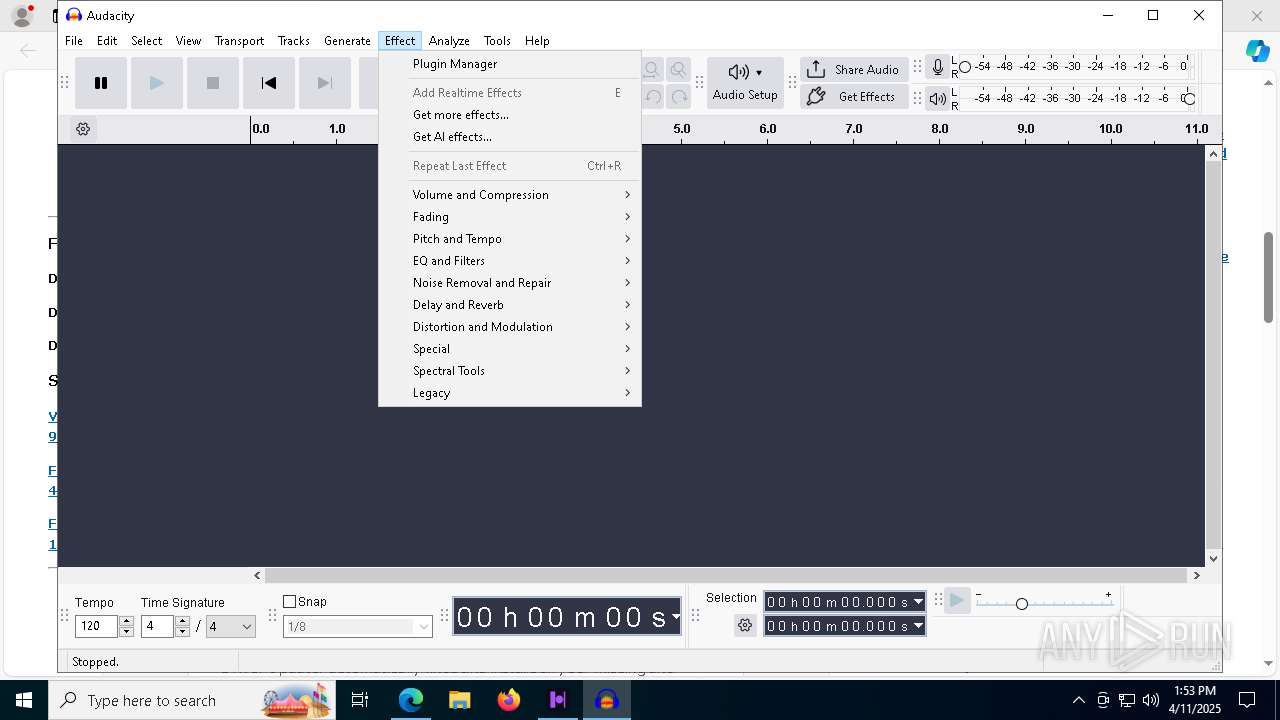This screenshot has height=720, width=1280.
Task: Adjust the playback speed slider knob
Action: (x=1021, y=604)
